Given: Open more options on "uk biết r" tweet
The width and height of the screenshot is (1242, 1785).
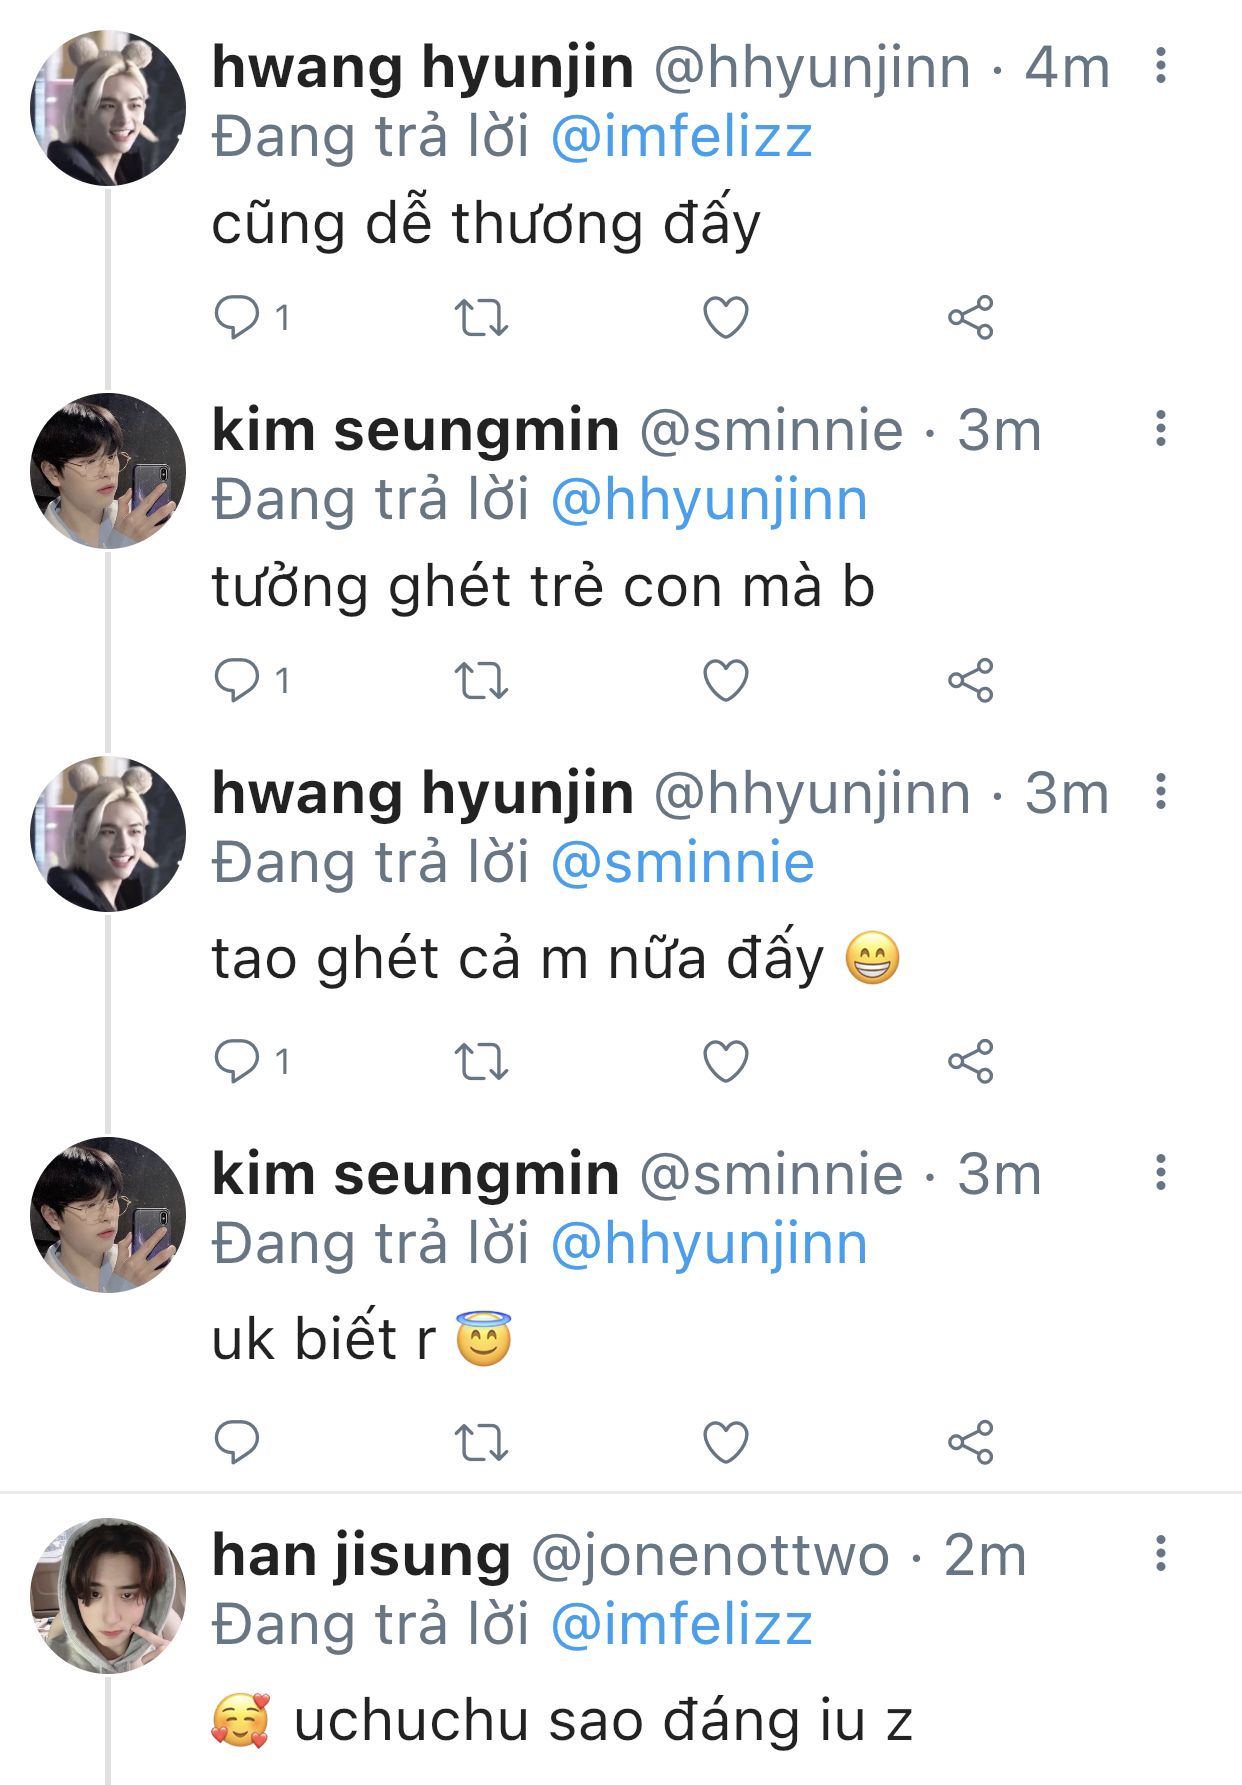Looking at the screenshot, I should tap(1160, 1172).
